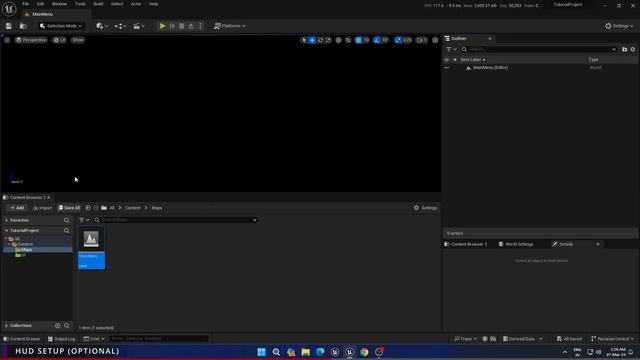Open the quick add actor dropdown
Viewport: 640px width, 360px height.
102,26
